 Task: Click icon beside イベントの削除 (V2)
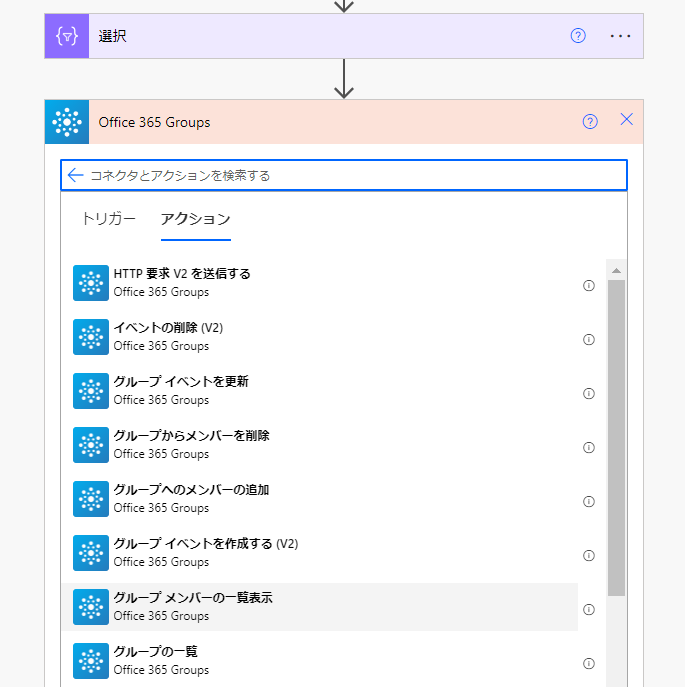pyautogui.click(x=91, y=337)
